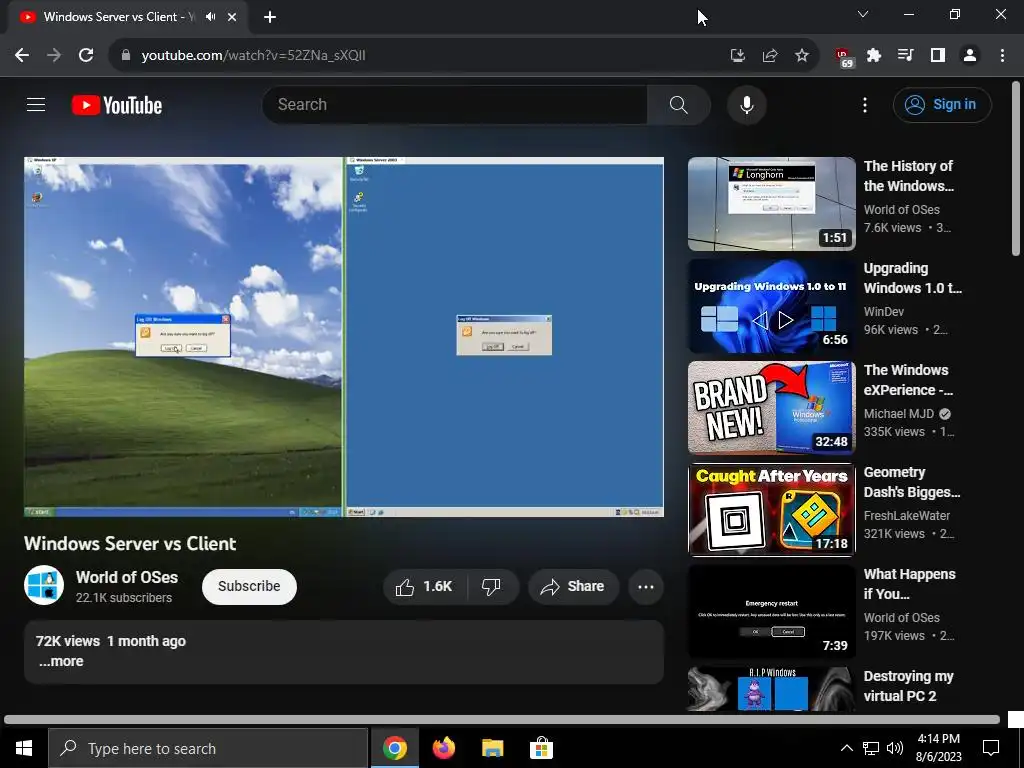Click share this page icon
The image size is (1024, 768).
pos(770,55)
